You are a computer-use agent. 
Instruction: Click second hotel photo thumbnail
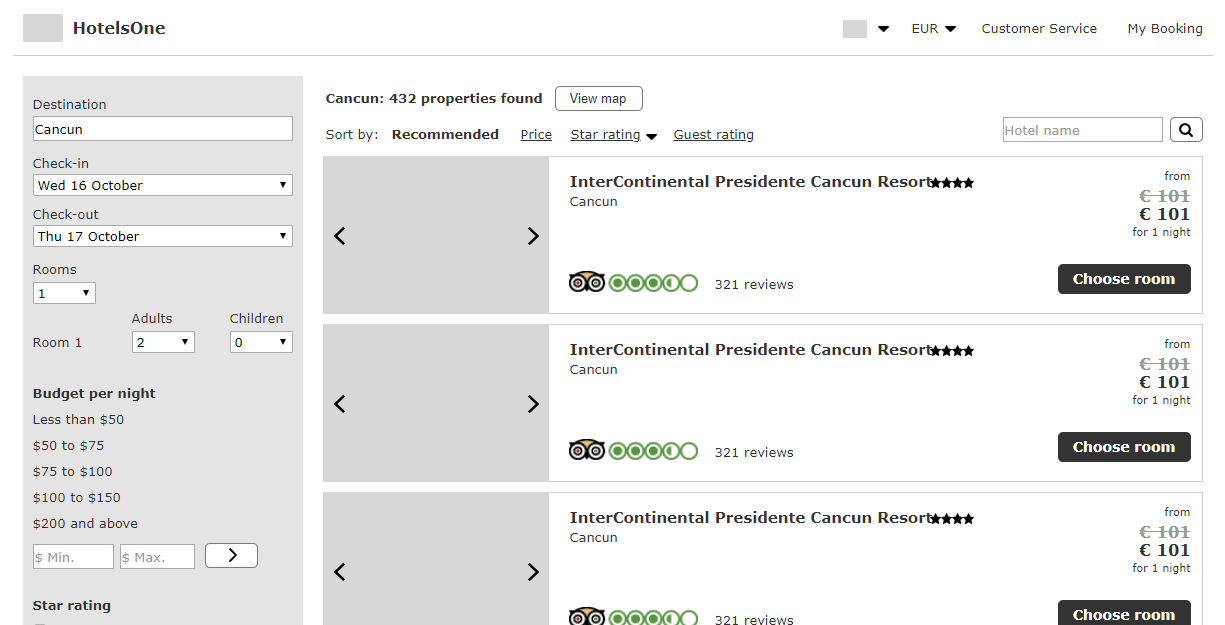[x=436, y=404]
